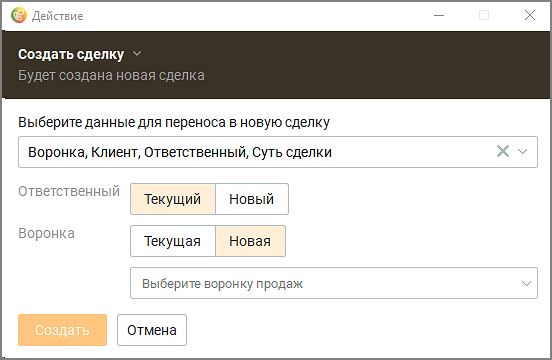Image resolution: width=552 pixels, height=360 pixels.
Task: Click the selected data field Воронка, Клиент, Ответственный
Action: click(278, 152)
